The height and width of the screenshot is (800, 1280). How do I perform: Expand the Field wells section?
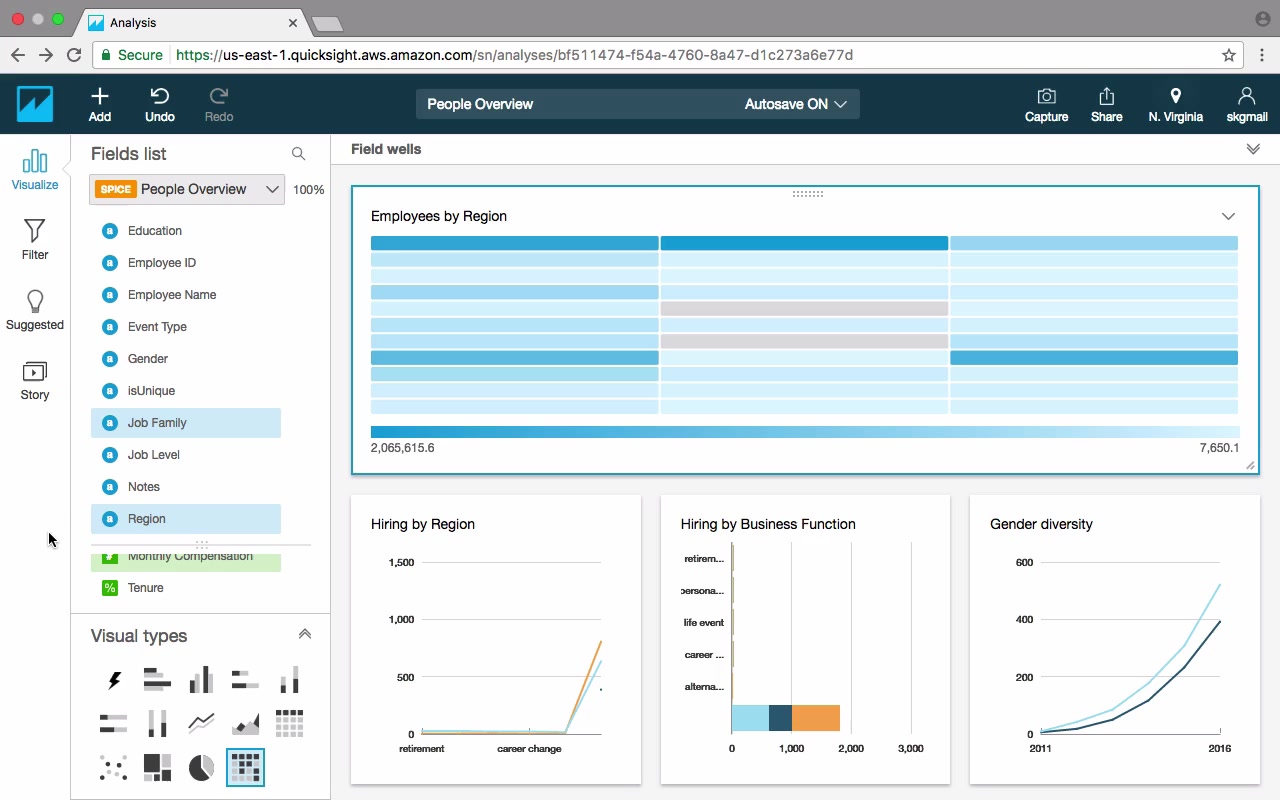[x=1253, y=149]
